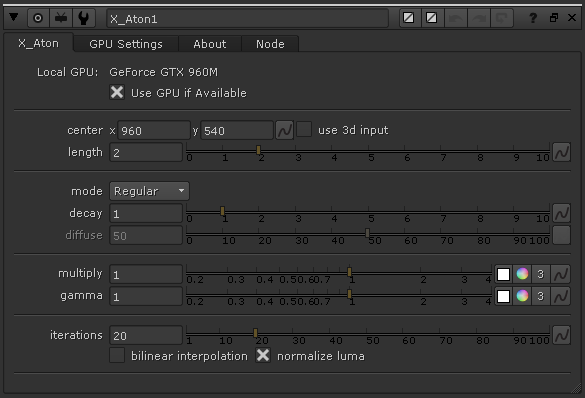Screen dimensions: 585x398
Task: Enable the bilinear interpolation checkbox
Action: [x=117, y=355]
